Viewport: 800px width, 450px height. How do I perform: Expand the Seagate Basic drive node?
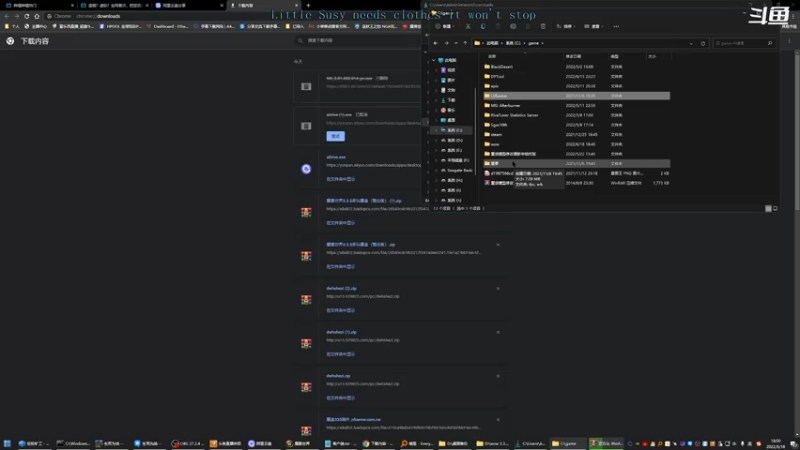[x=437, y=170]
